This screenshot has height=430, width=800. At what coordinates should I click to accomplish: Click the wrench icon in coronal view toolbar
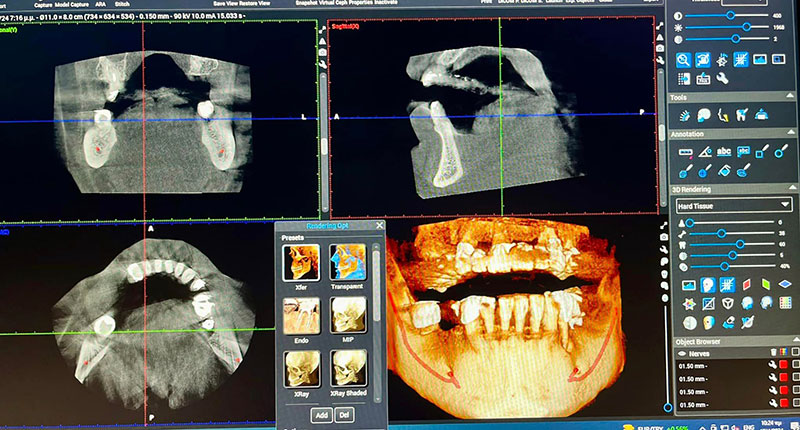(x=322, y=64)
